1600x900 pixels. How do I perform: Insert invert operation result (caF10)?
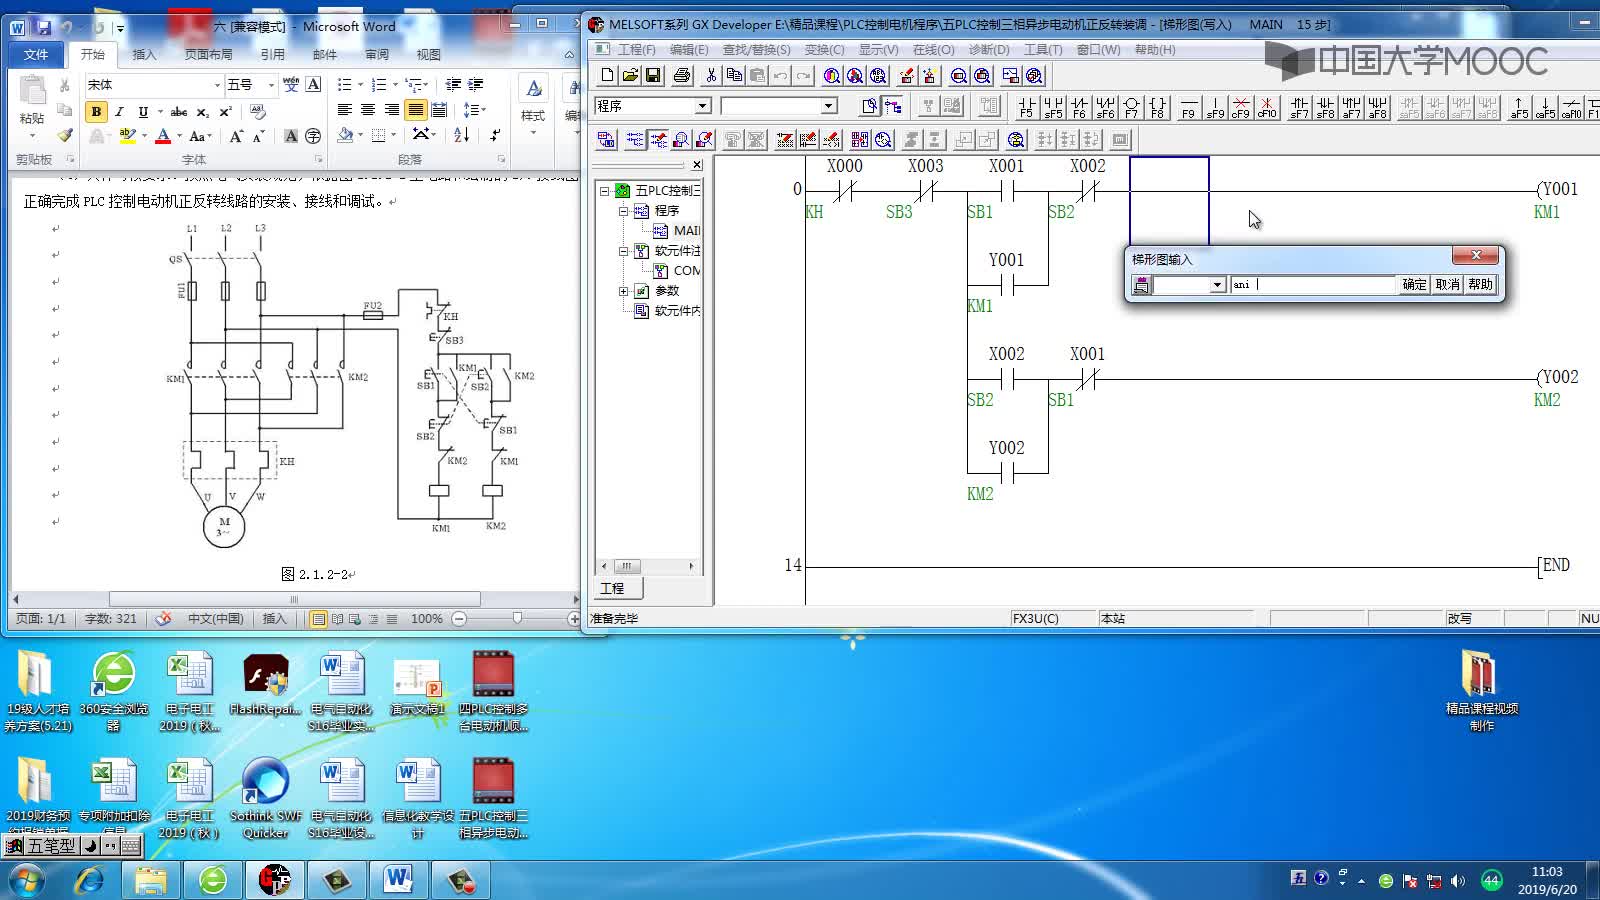tap(1571, 107)
